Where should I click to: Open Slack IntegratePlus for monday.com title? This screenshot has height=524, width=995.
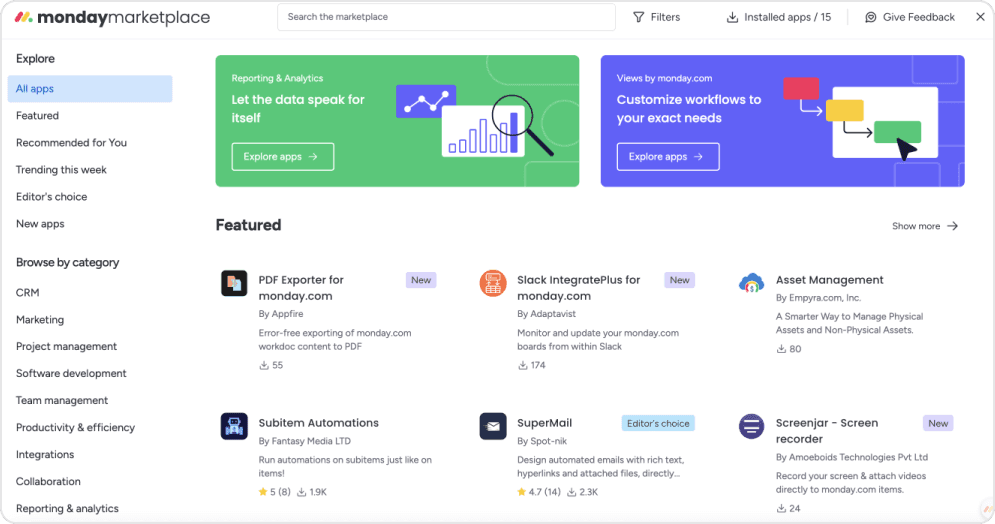(x=579, y=288)
